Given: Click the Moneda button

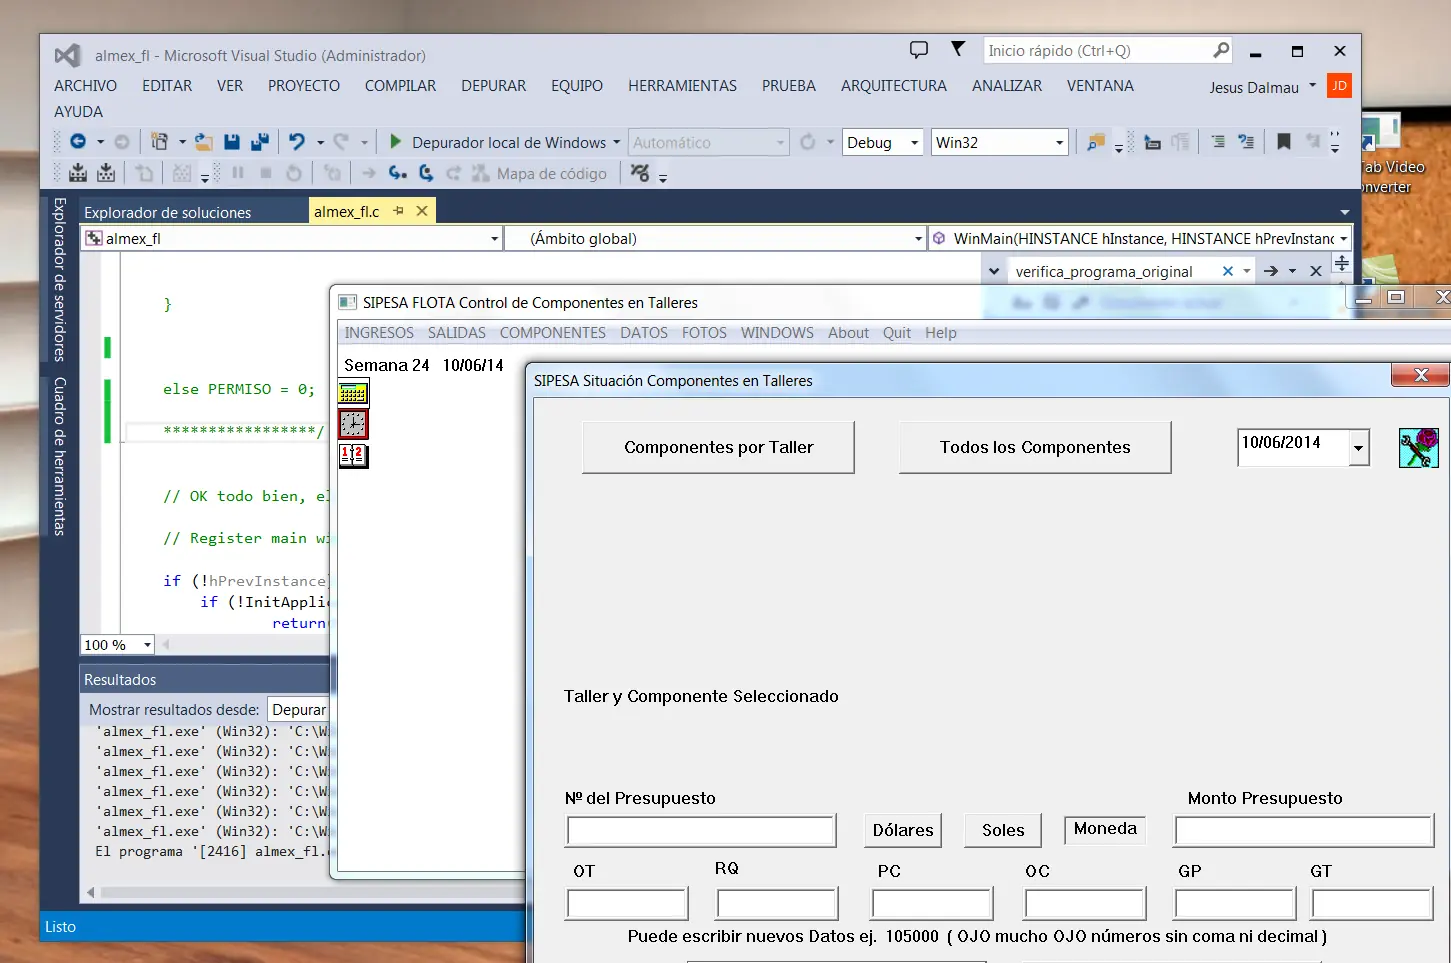Looking at the screenshot, I should [1105, 828].
